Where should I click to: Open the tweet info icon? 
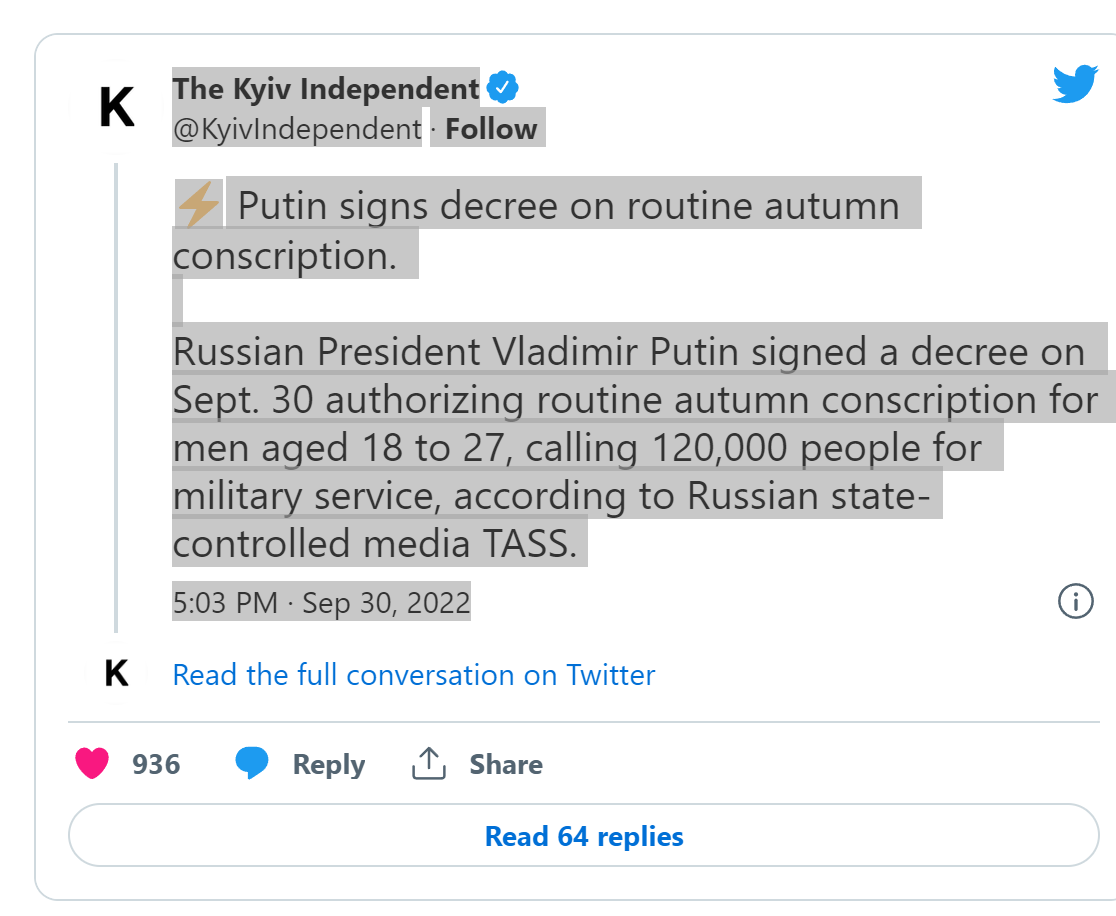tap(1074, 601)
